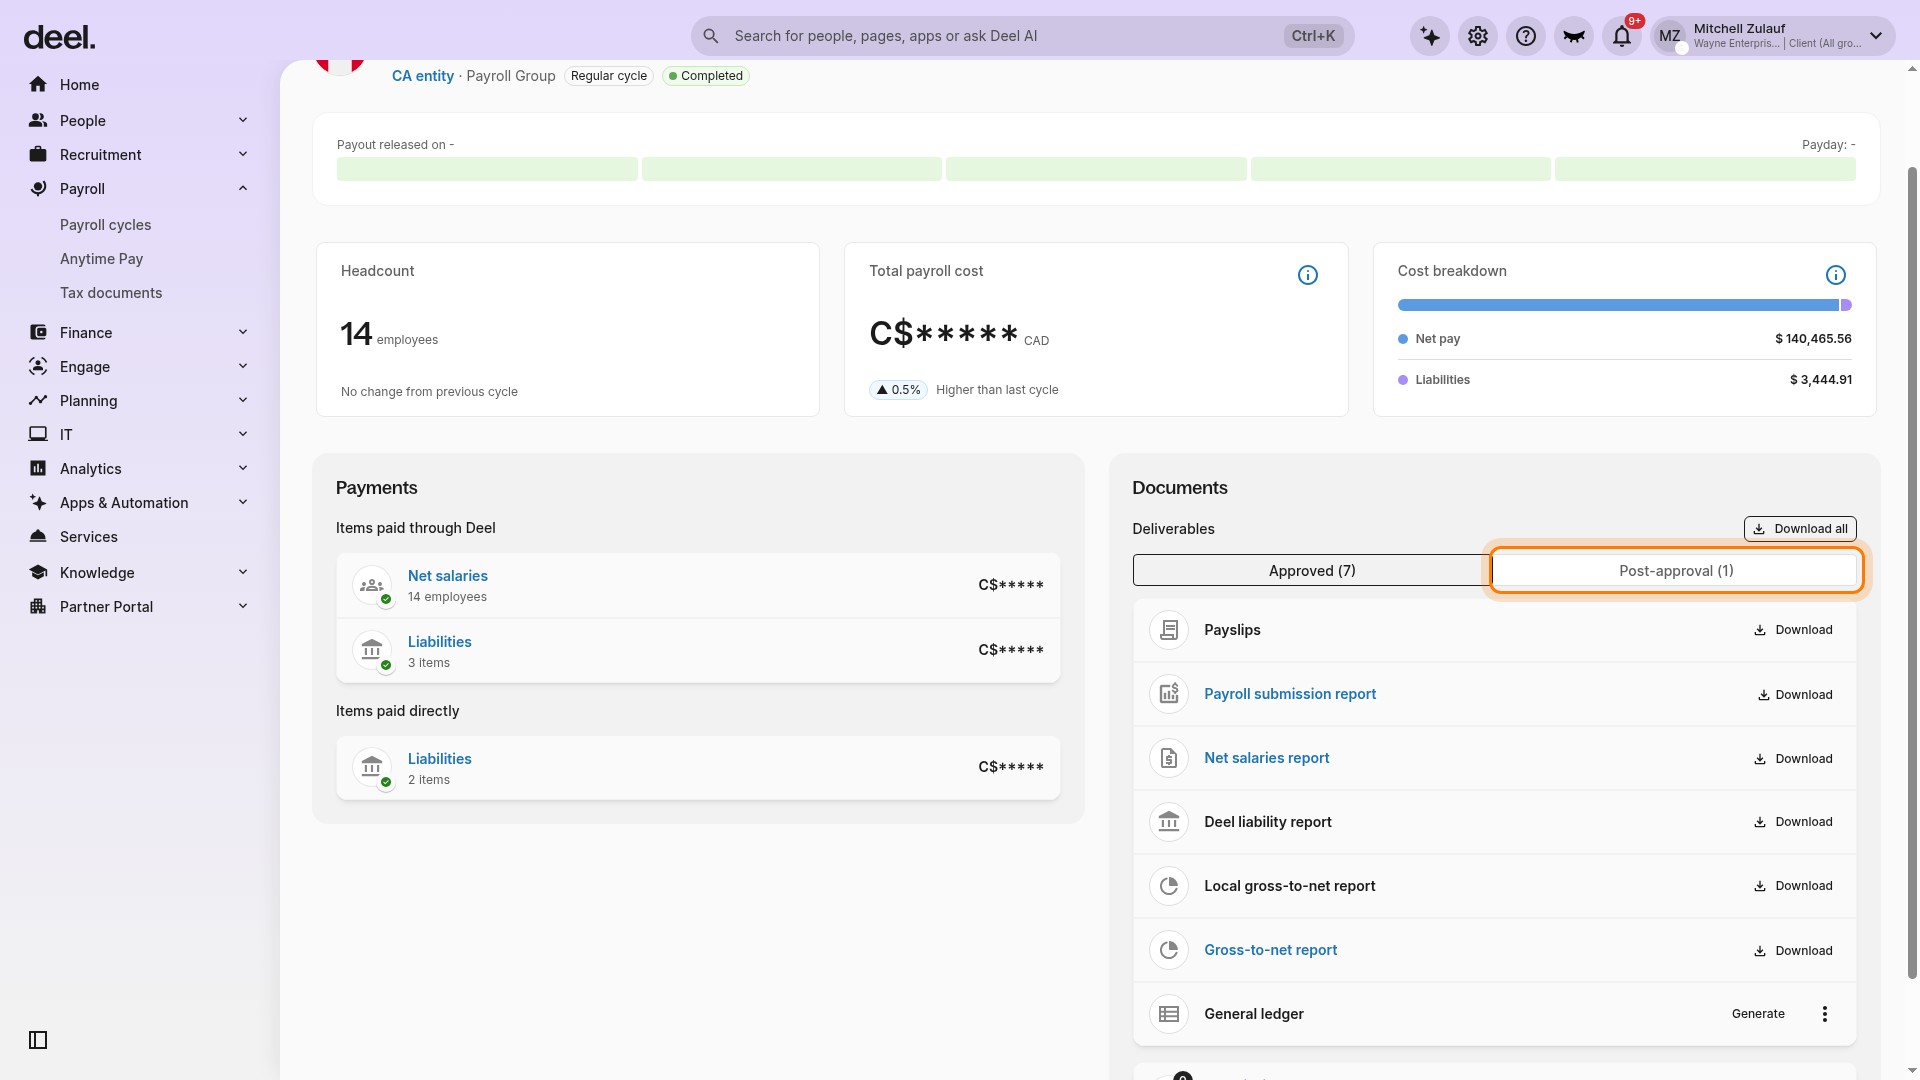This screenshot has width=1920, height=1080.
Task: Expand the Planning menu chevron
Action: point(243,400)
